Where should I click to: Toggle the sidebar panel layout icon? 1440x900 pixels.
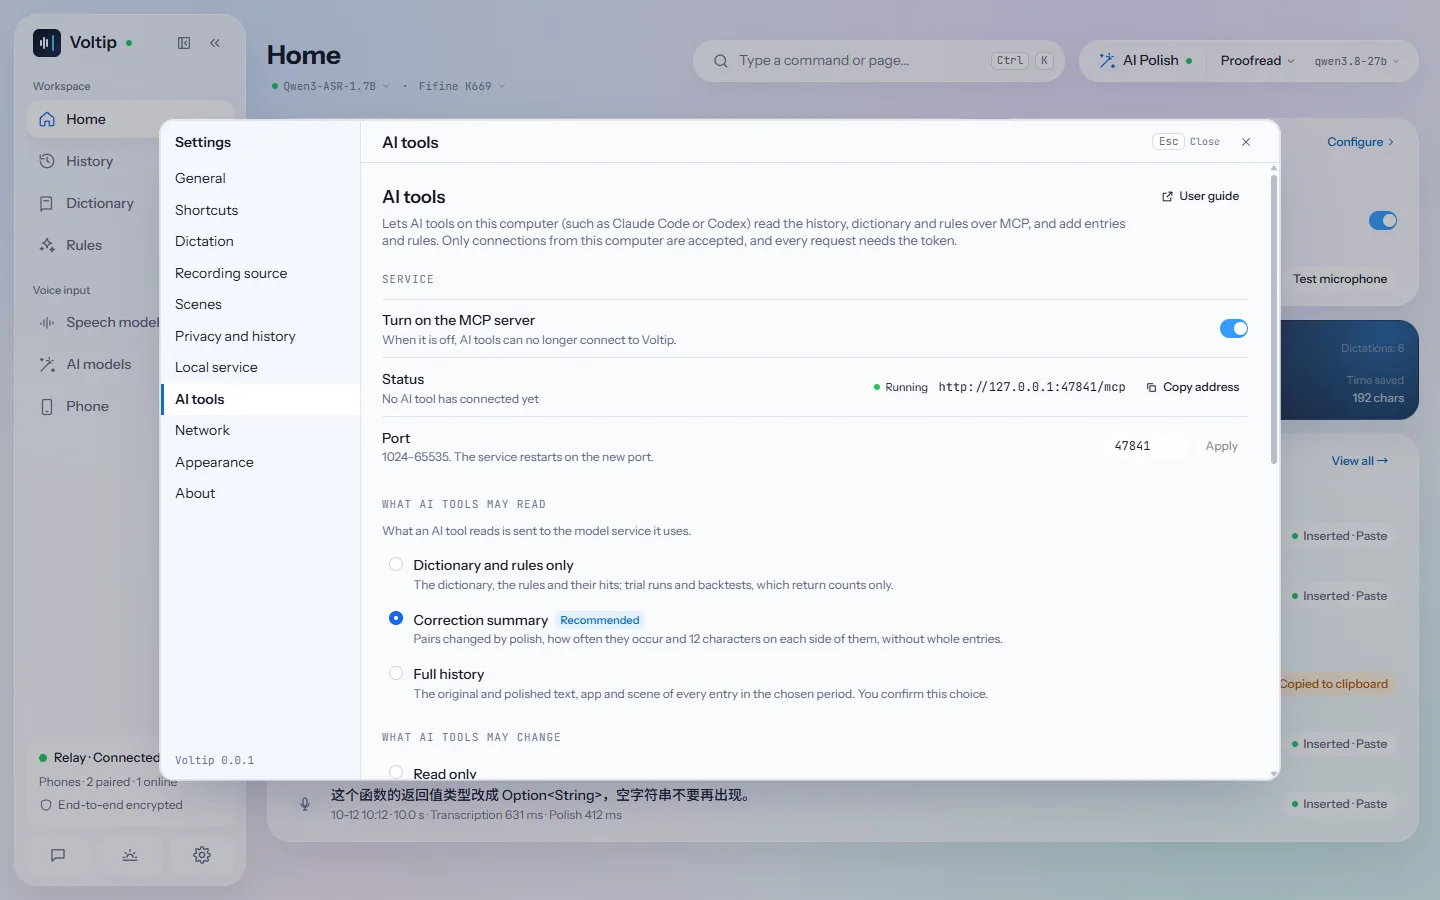click(184, 43)
